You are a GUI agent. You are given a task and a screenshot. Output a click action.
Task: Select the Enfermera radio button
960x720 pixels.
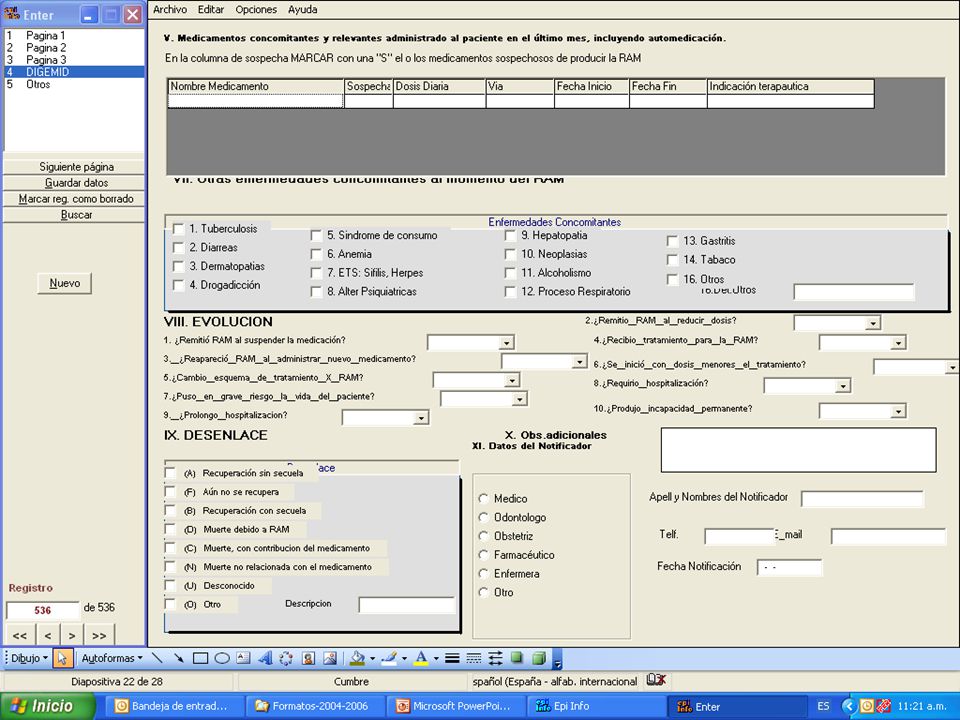point(484,574)
